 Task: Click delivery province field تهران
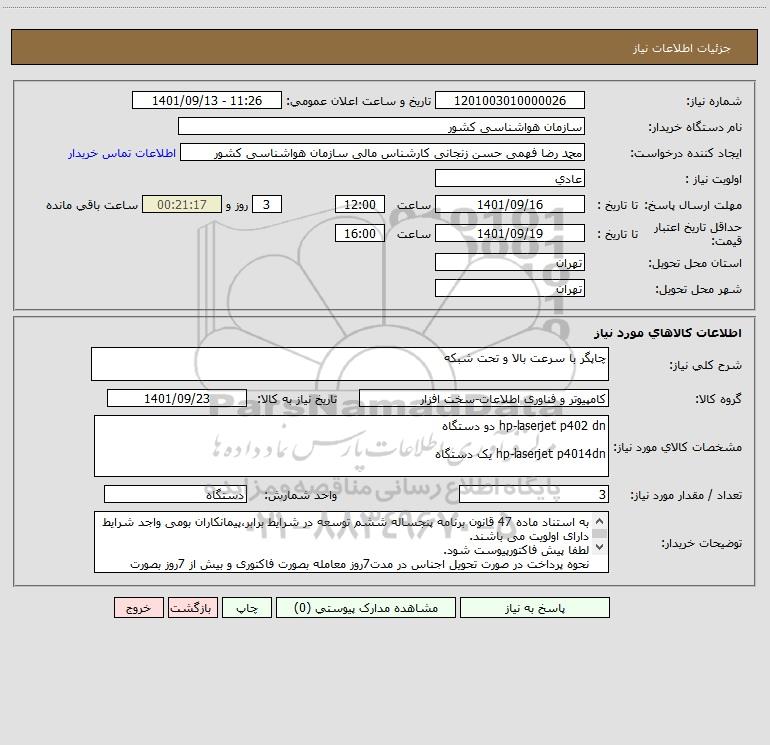pos(510,262)
